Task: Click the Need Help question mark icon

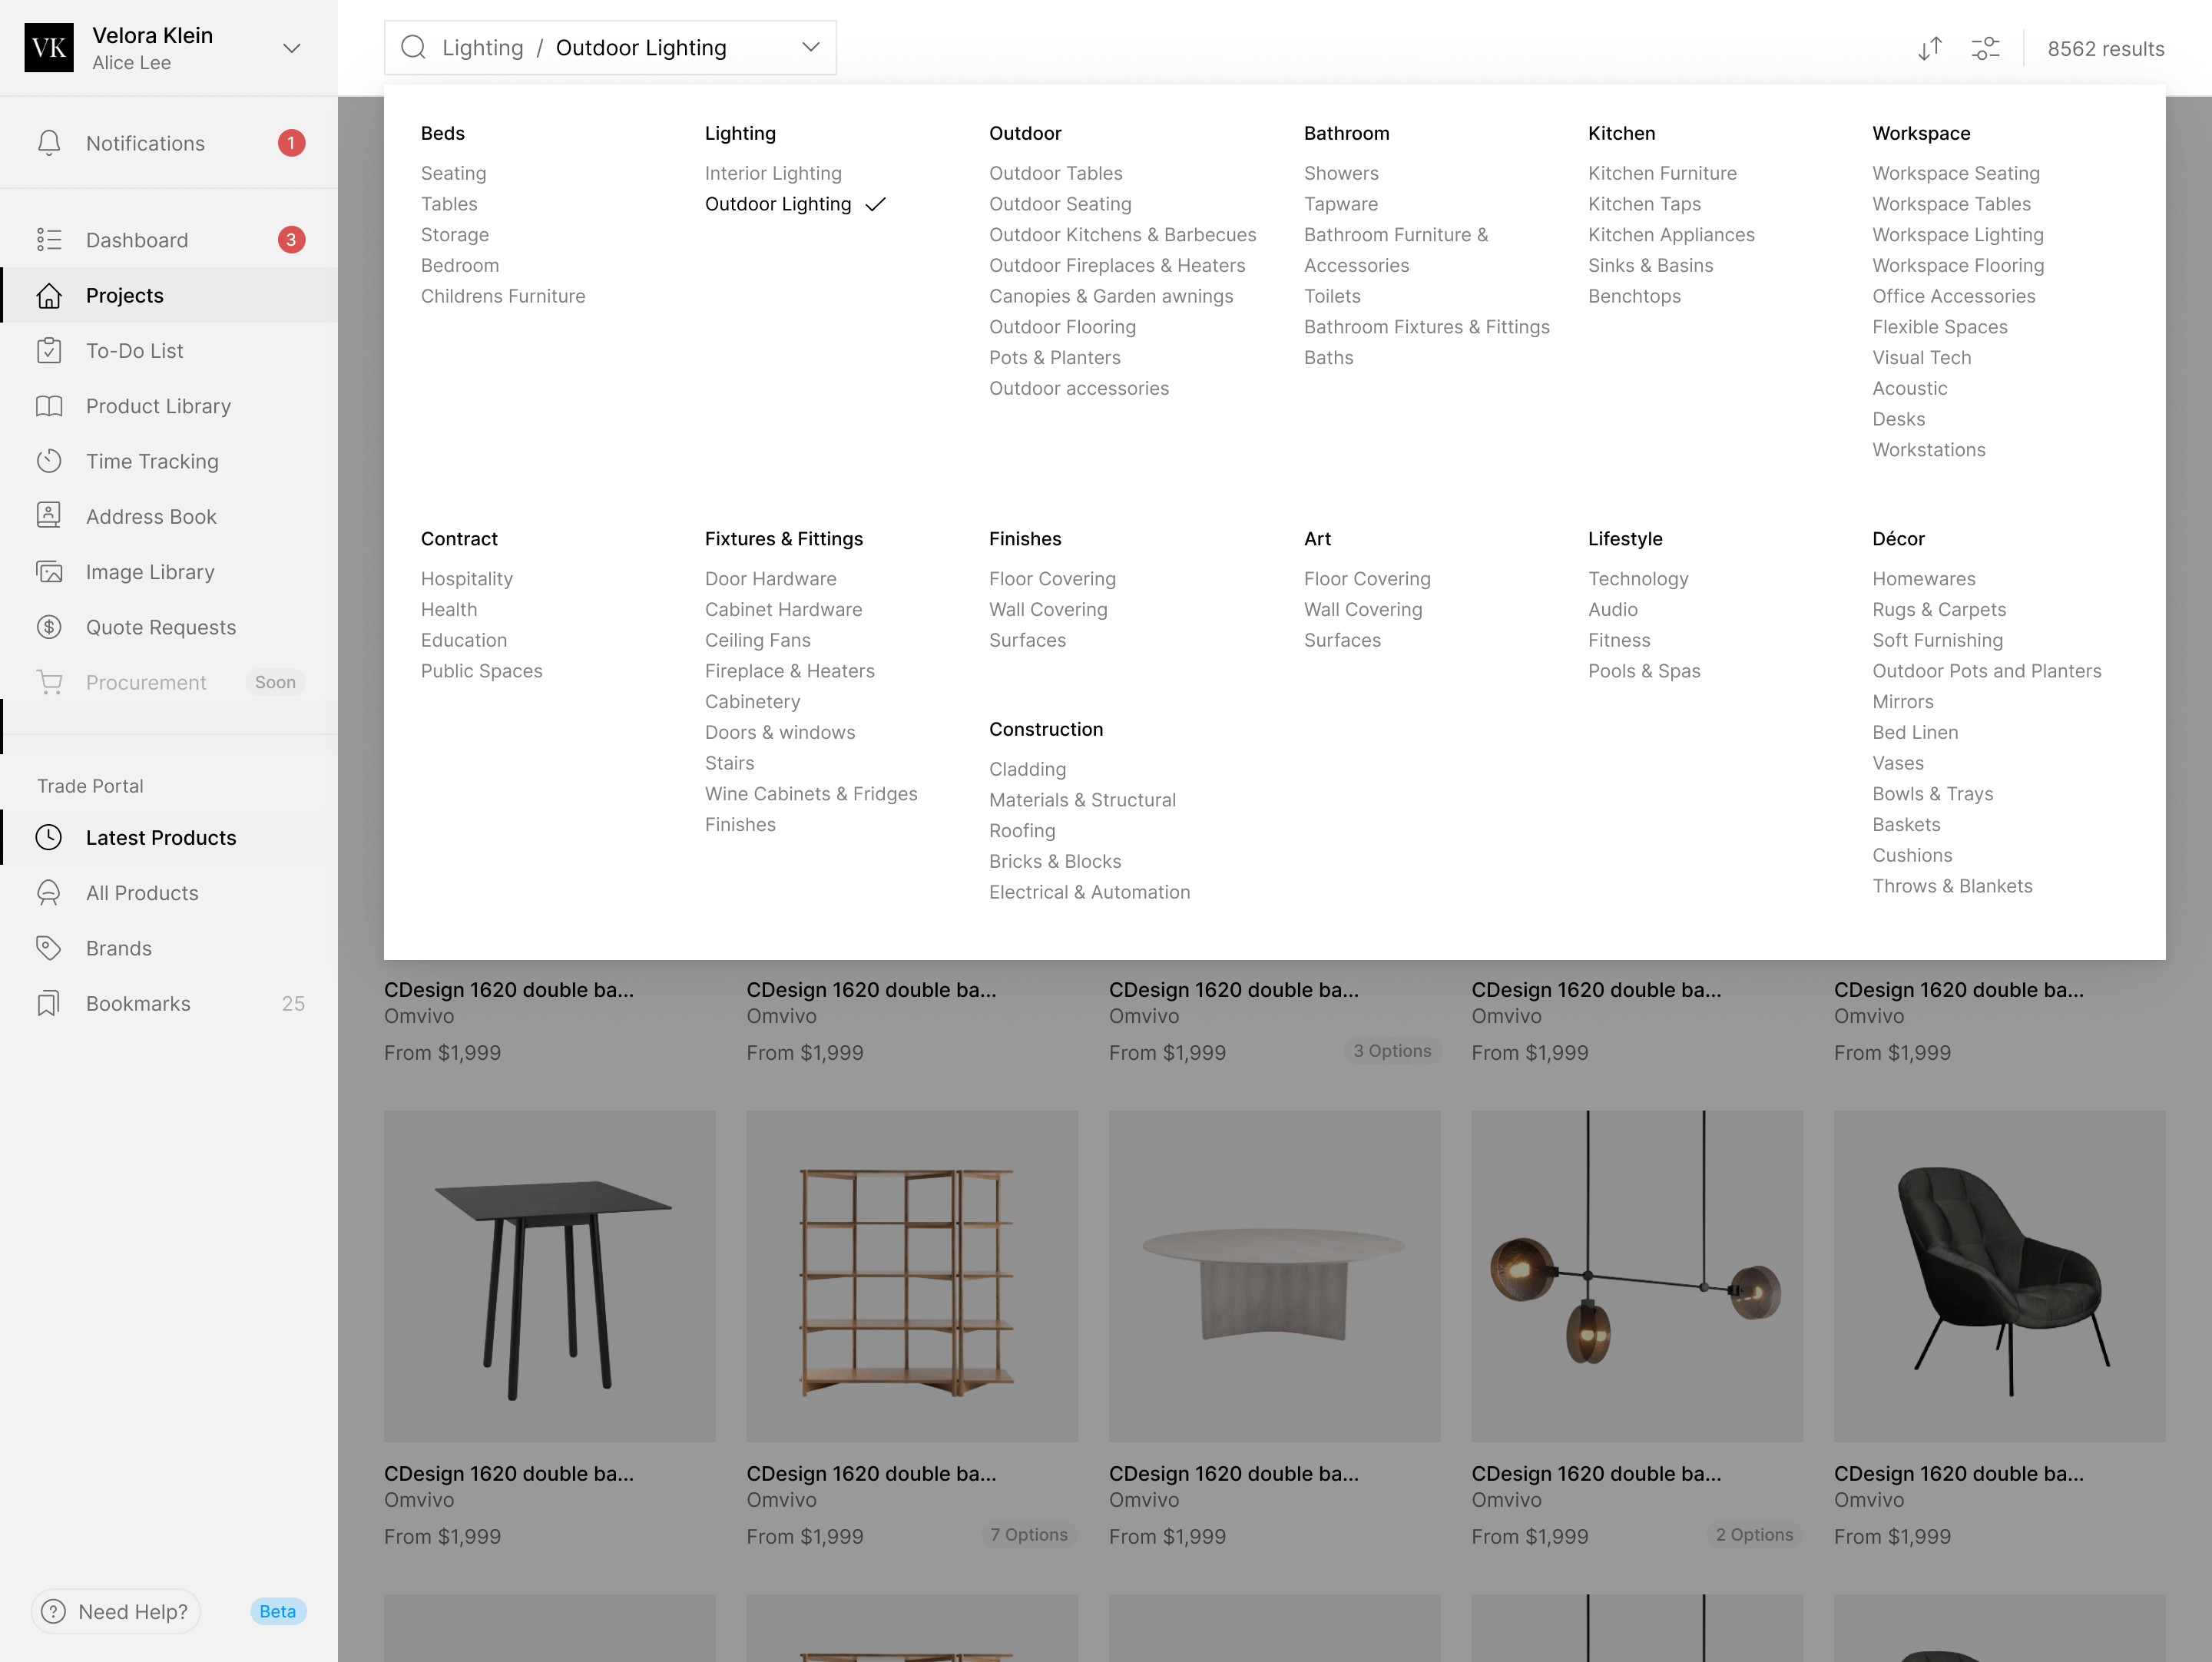Action: [x=54, y=1611]
